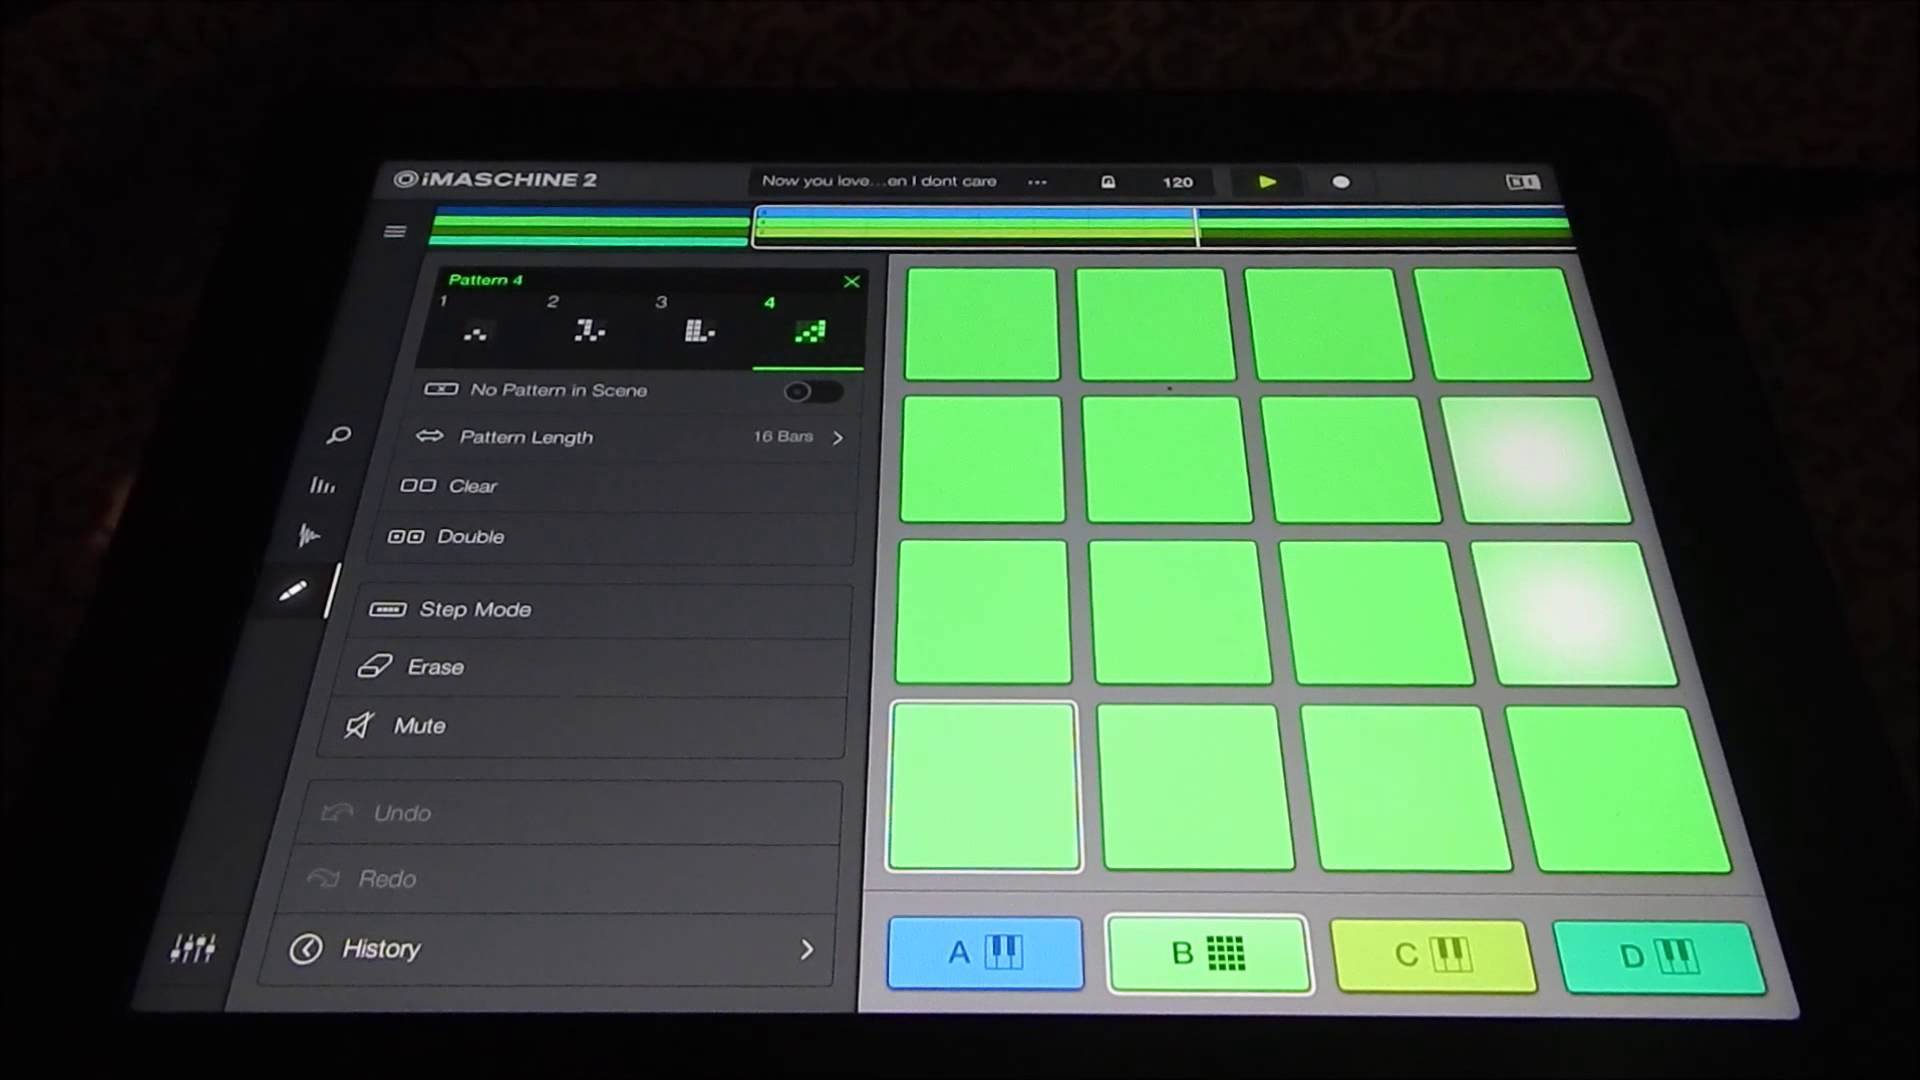Expand Pattern Length 16 Bars chevron
Image resolution: width=1920 pixels, height=1080 pixels.
(x=838, y=438)
